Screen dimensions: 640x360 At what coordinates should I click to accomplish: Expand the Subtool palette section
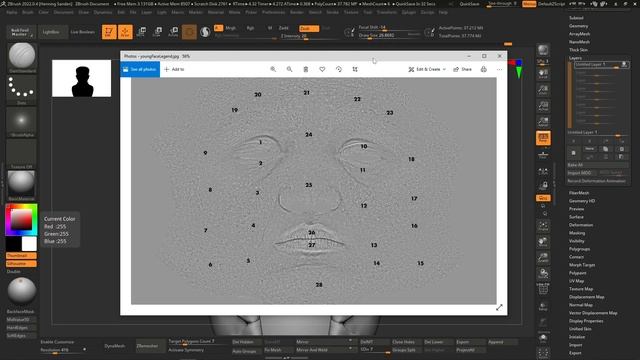click(x=576, y=18)
